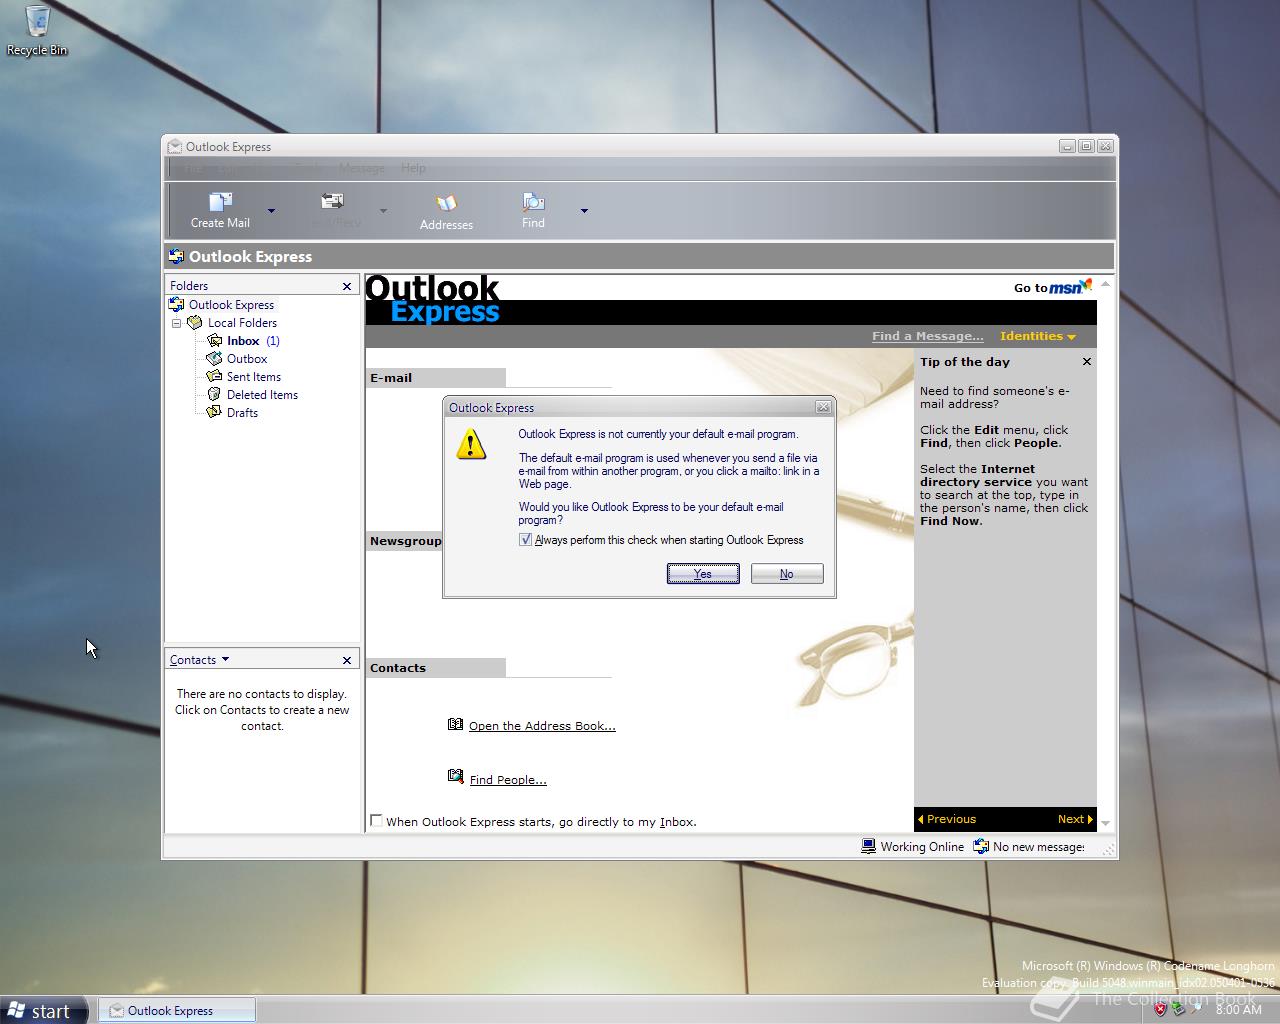The width and height of the screenshot is (1280, 1024).
Task: Collapse the Local Folders tree node
Action: click(x=177, y=323)
